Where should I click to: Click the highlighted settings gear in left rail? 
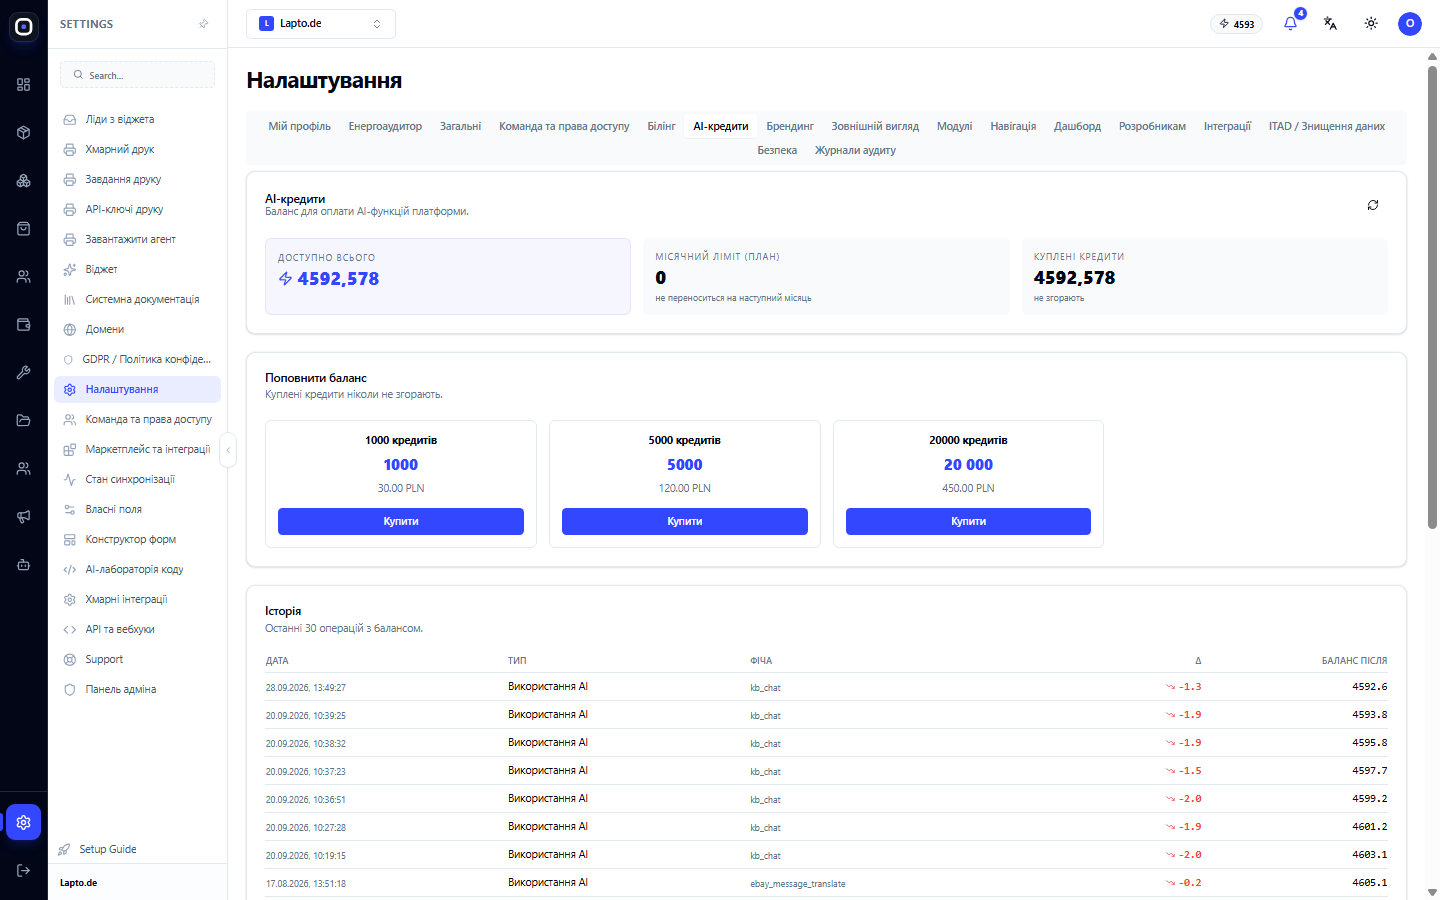tap(24, 822)
